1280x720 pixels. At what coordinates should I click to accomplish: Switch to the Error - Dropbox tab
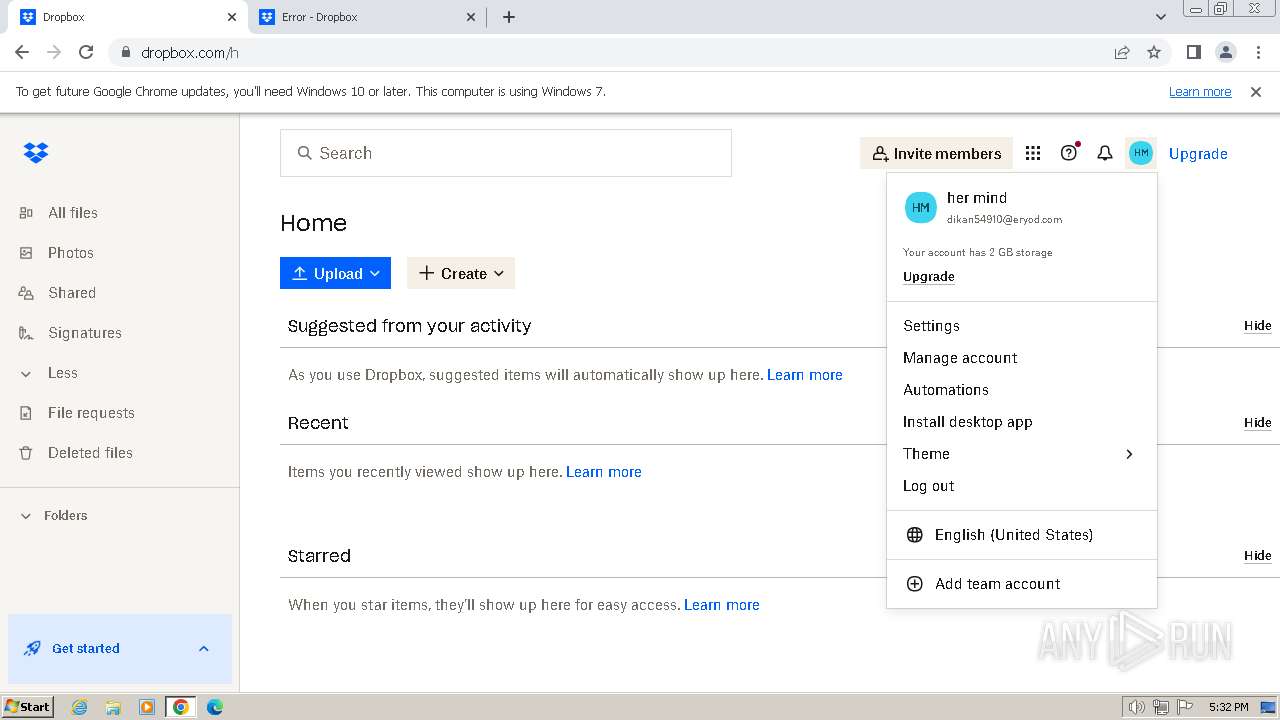point(365,17)
